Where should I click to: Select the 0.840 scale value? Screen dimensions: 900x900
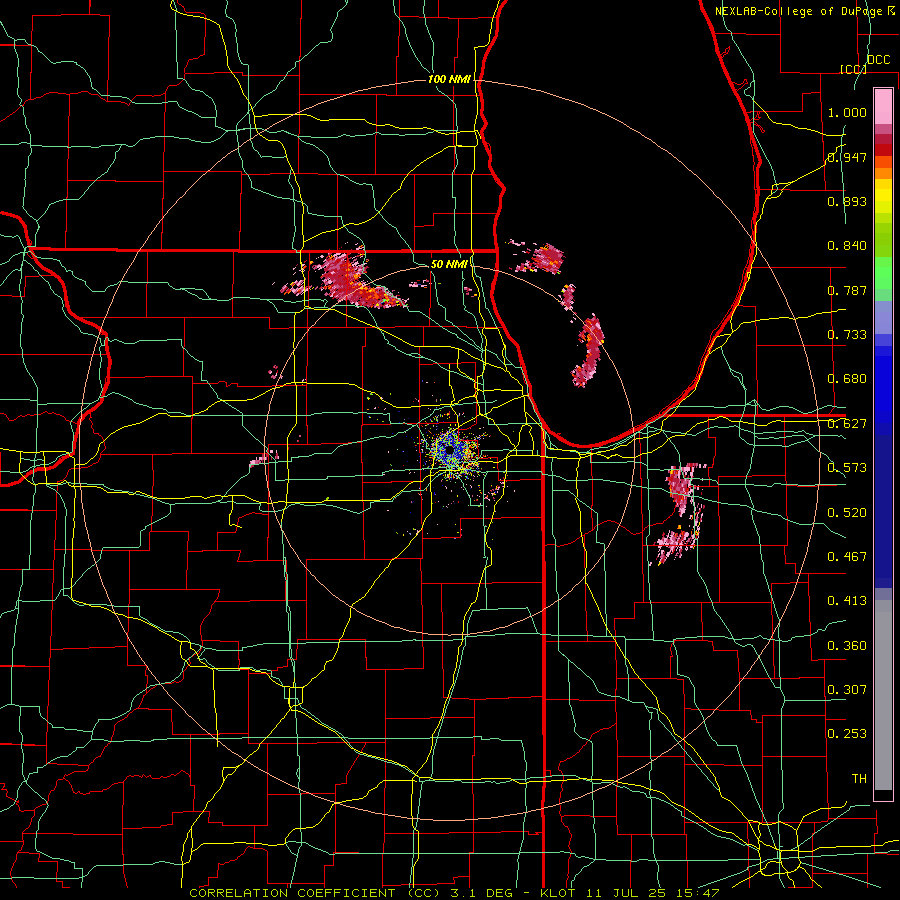coord(847,246)
